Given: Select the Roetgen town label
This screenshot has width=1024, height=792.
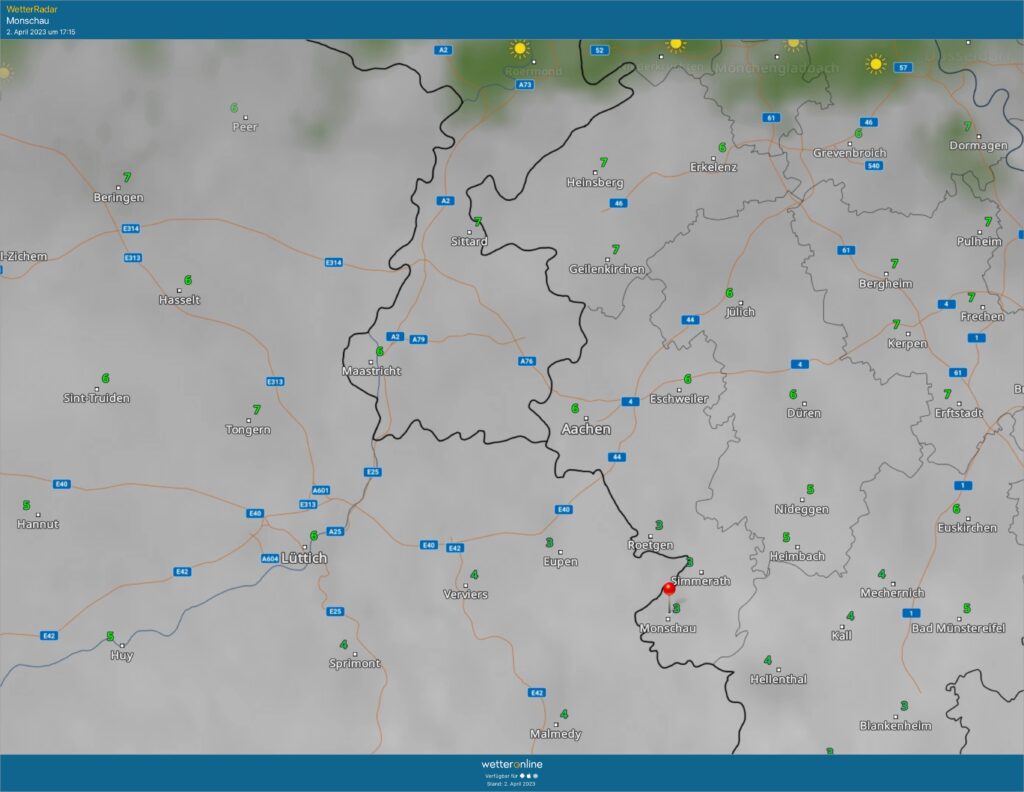Looking at the screenshot, I should coord(650,545).
